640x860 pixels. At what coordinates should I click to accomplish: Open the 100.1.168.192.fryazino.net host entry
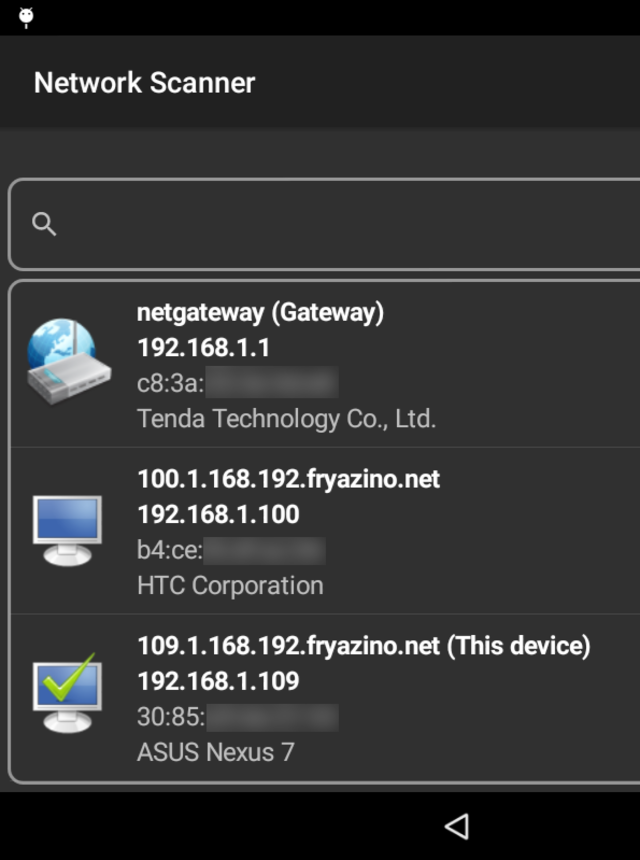click(288, 479)
